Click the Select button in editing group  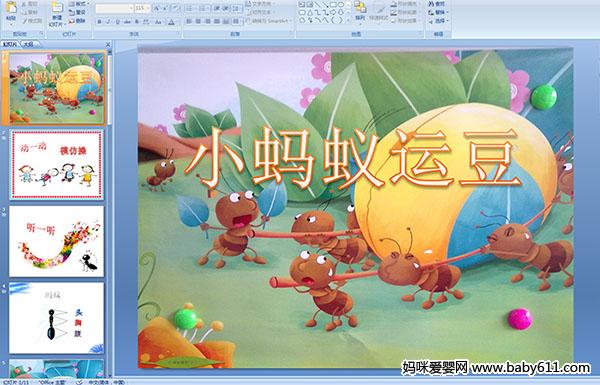coord(437,21)
